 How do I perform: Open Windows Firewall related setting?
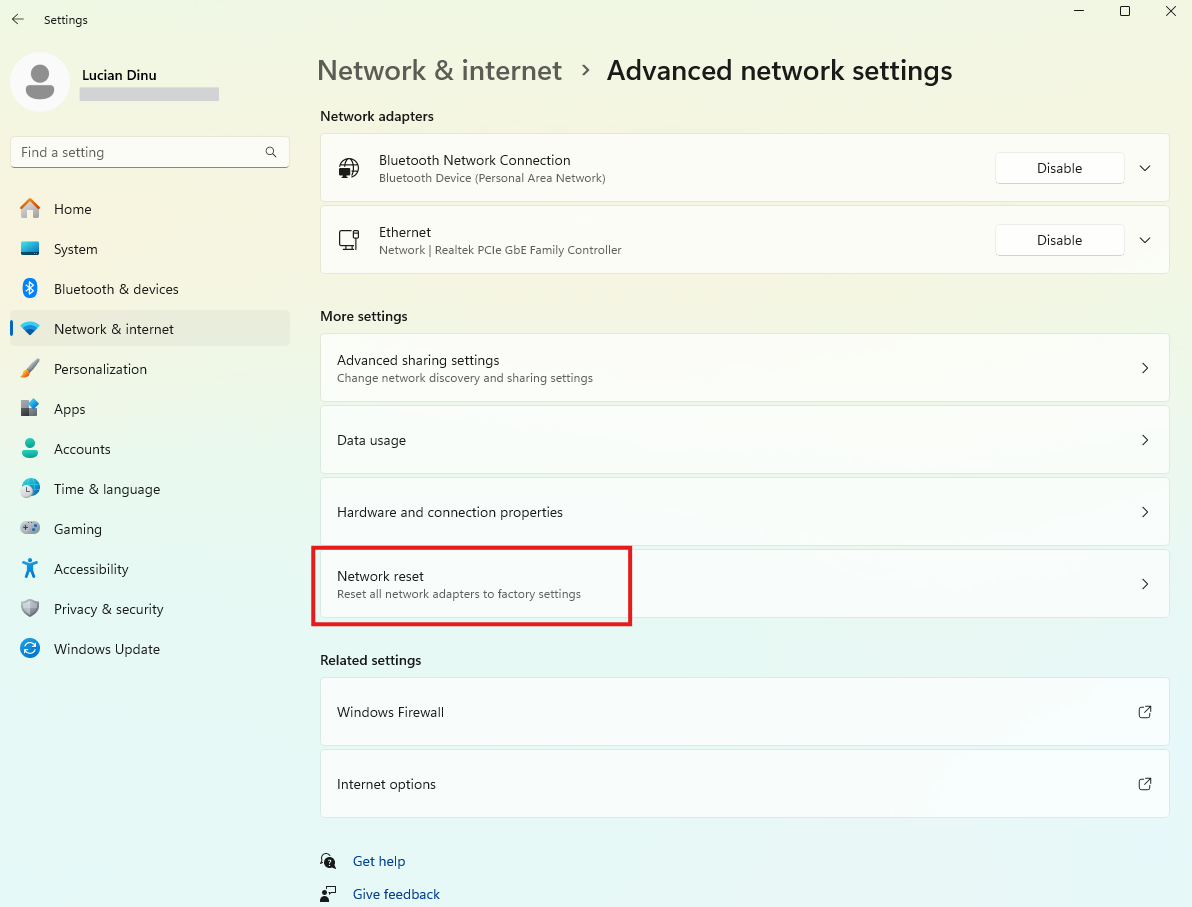tap(744, 712)
